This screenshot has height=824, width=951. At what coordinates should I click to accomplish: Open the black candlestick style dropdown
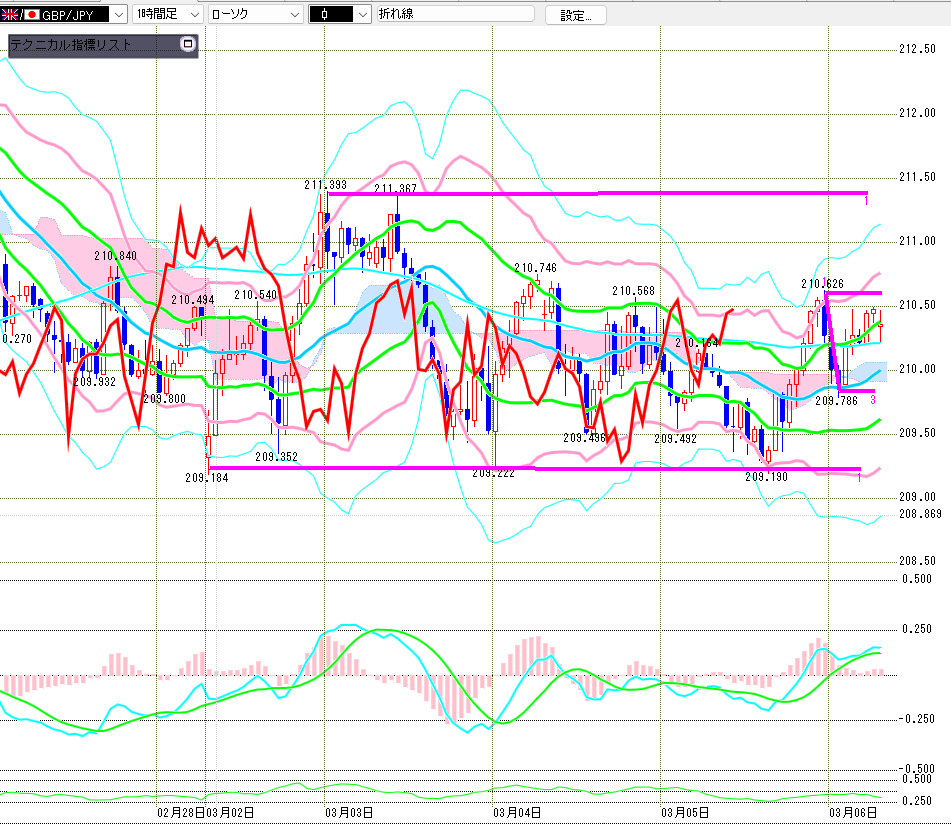coord(361,15)
